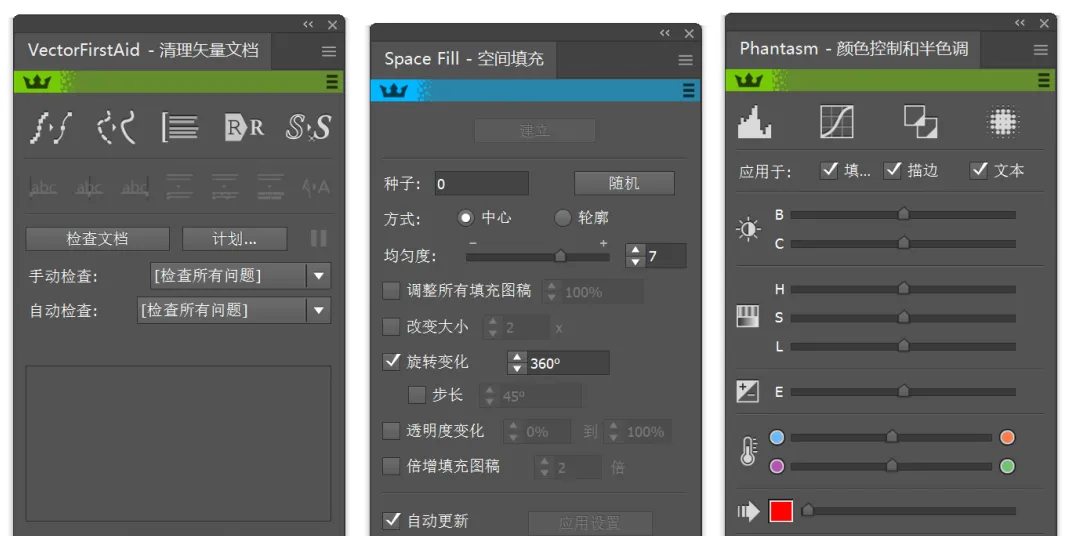Click the S·S outline text icon in VectorFirstAid
Screen dimensions: 1080x536
click(x=308, y=127)
